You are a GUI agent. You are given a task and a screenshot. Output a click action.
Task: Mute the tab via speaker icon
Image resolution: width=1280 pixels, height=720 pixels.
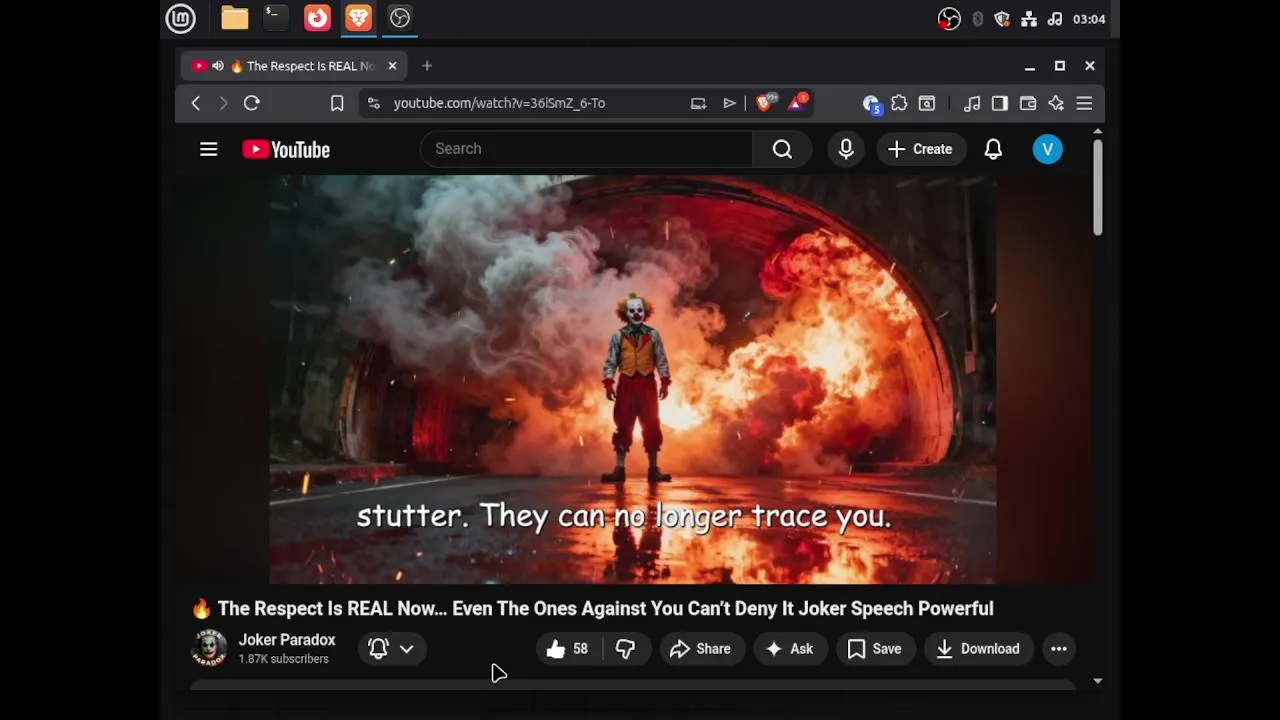tap(218, 66)
